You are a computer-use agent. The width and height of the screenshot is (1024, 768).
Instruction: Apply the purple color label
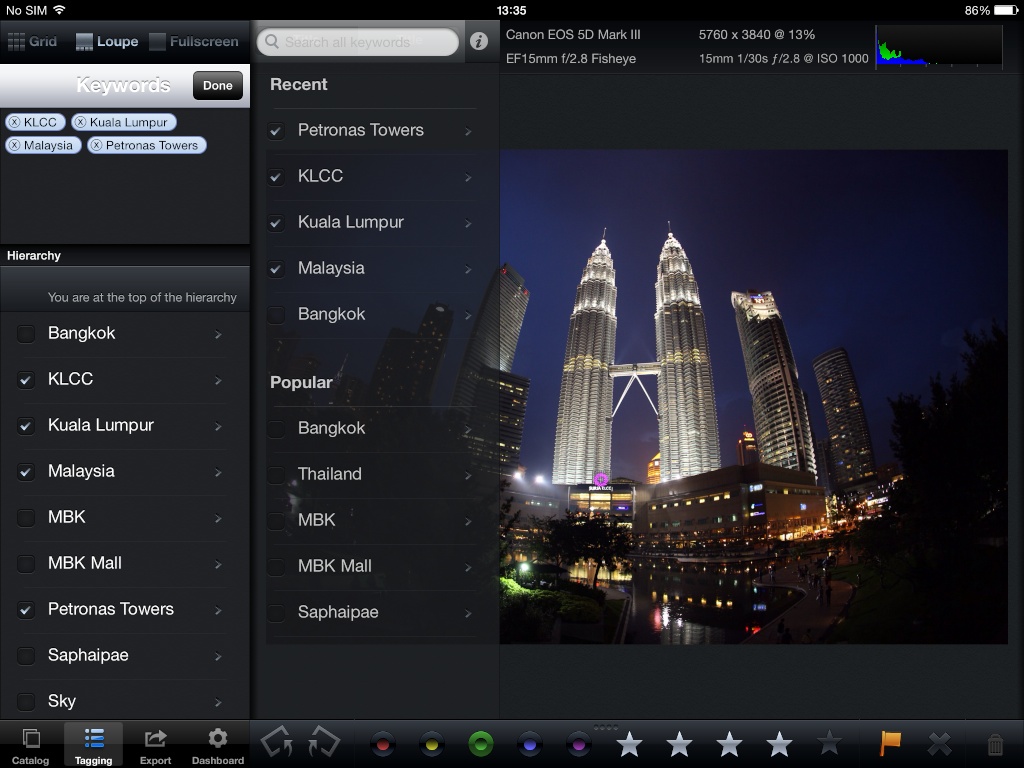(x=579, y=744)
